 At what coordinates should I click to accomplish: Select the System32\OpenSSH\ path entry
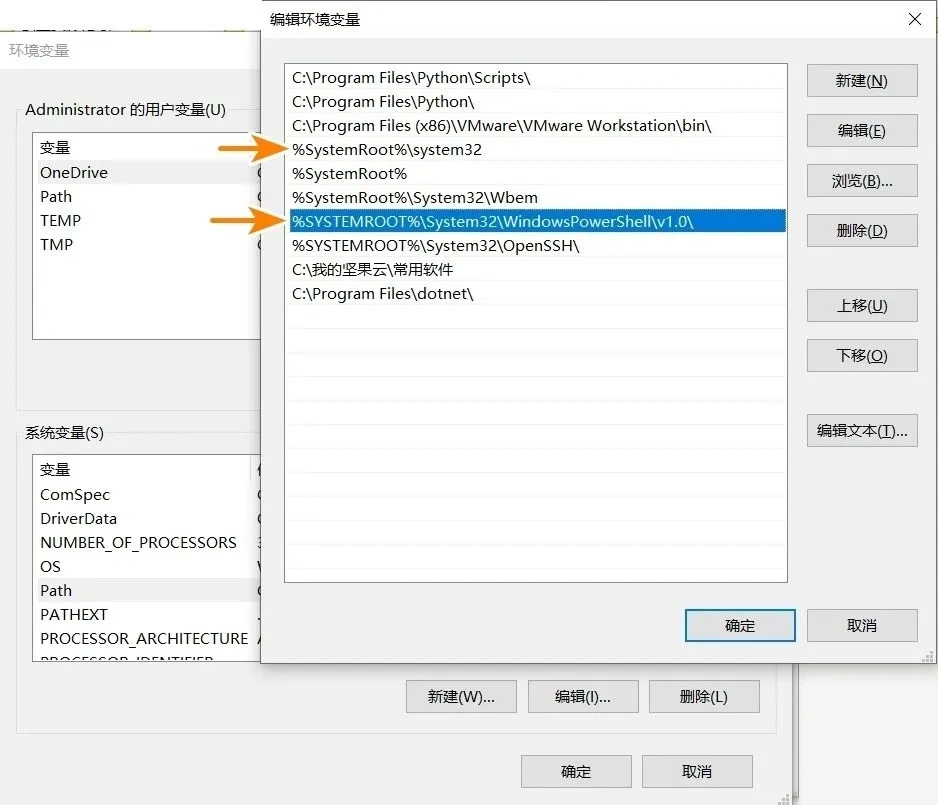[537, 246]
